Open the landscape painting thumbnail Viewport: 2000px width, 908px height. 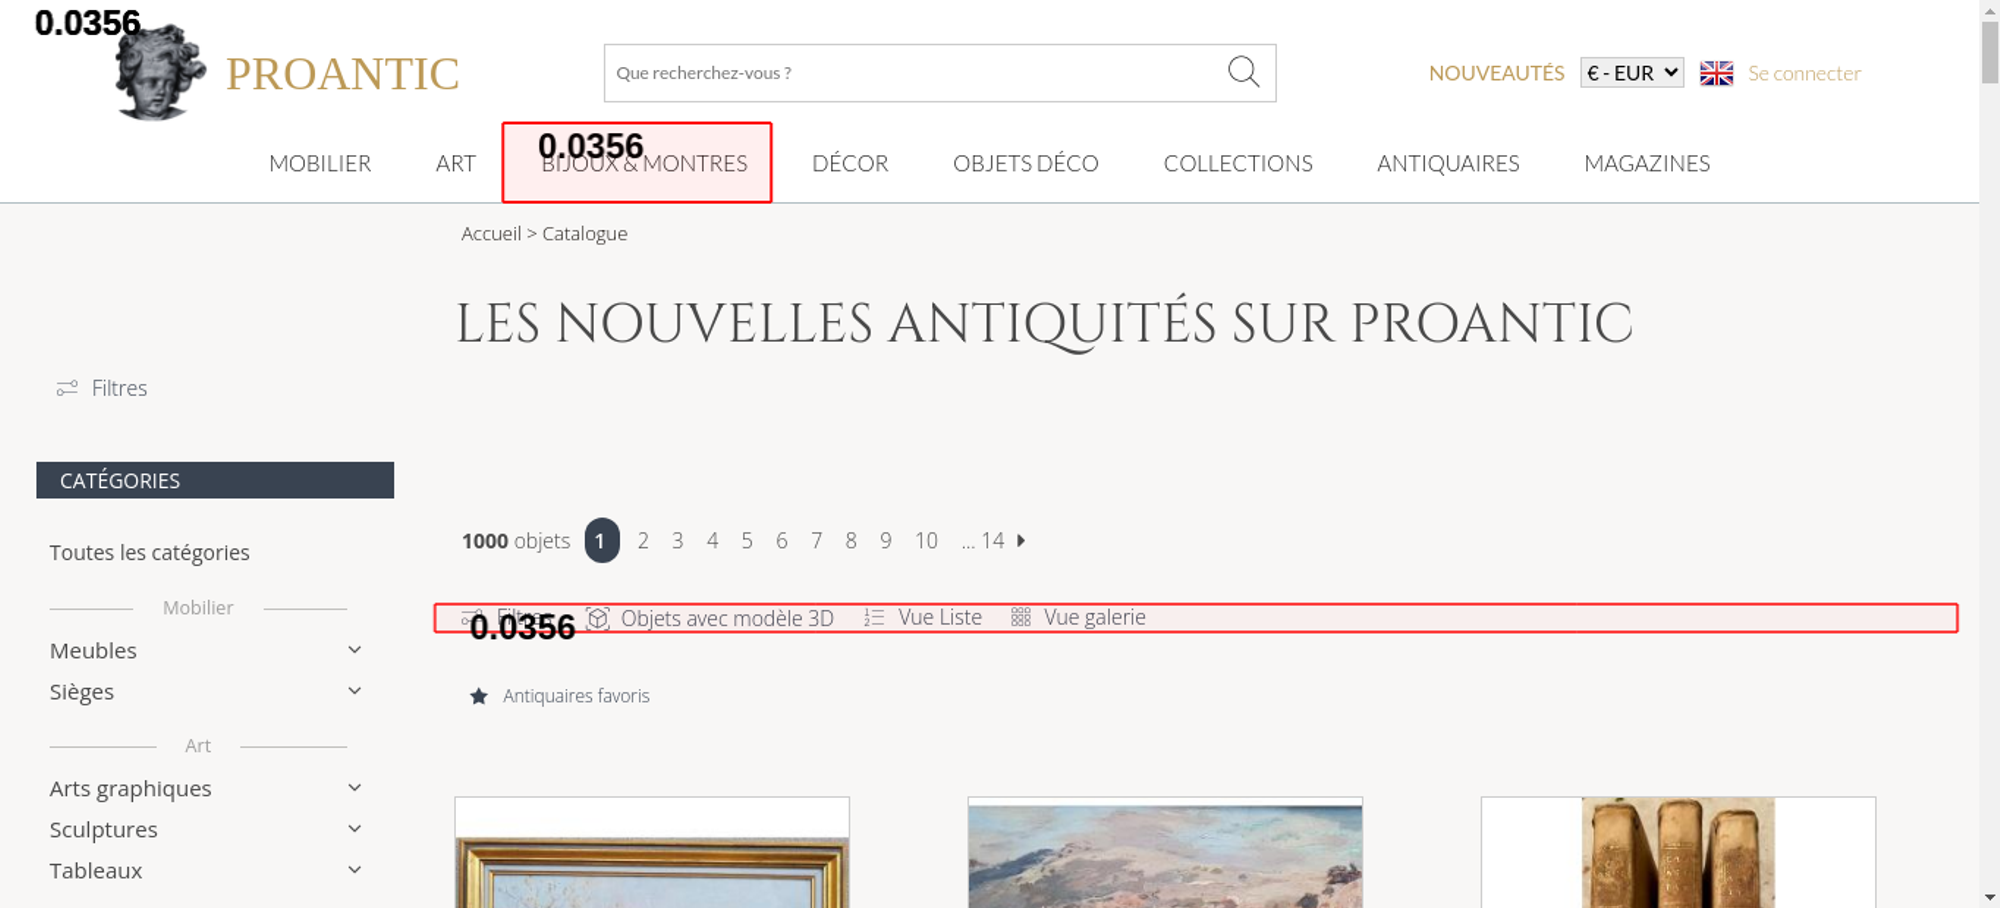(1165, 852)
